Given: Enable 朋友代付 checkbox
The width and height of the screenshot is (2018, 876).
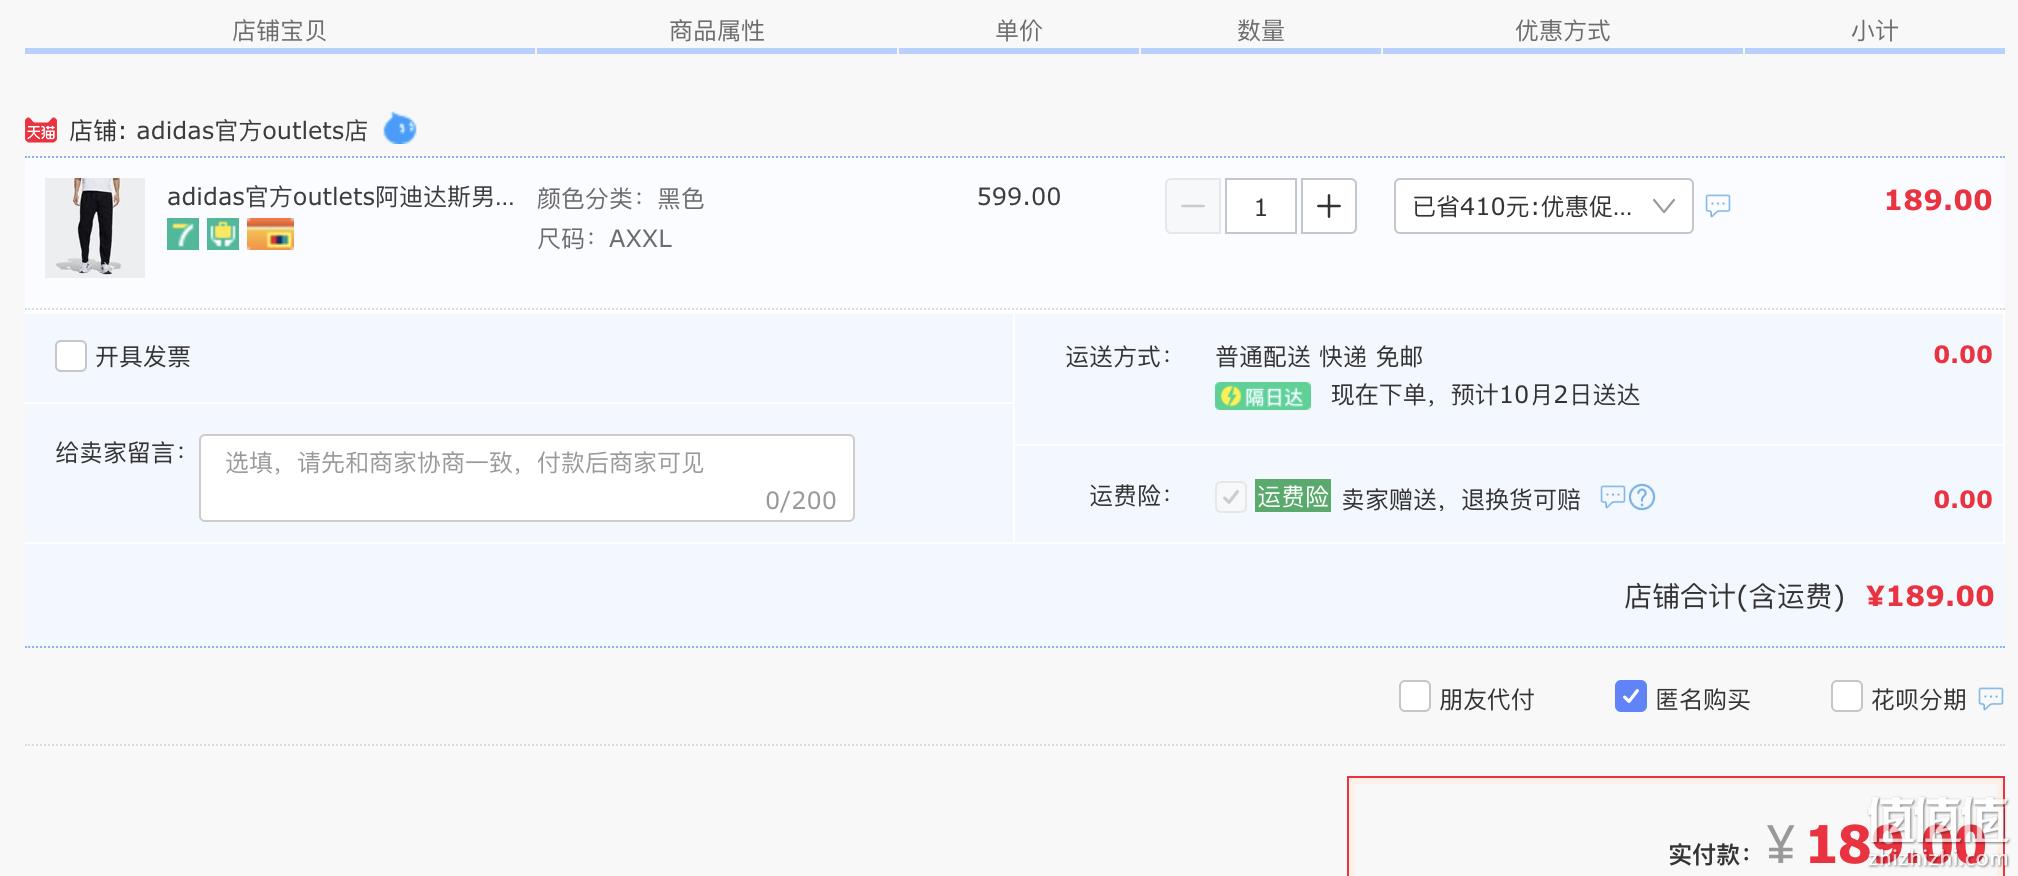Looking at the screenshot, I should coord(1415,696).
